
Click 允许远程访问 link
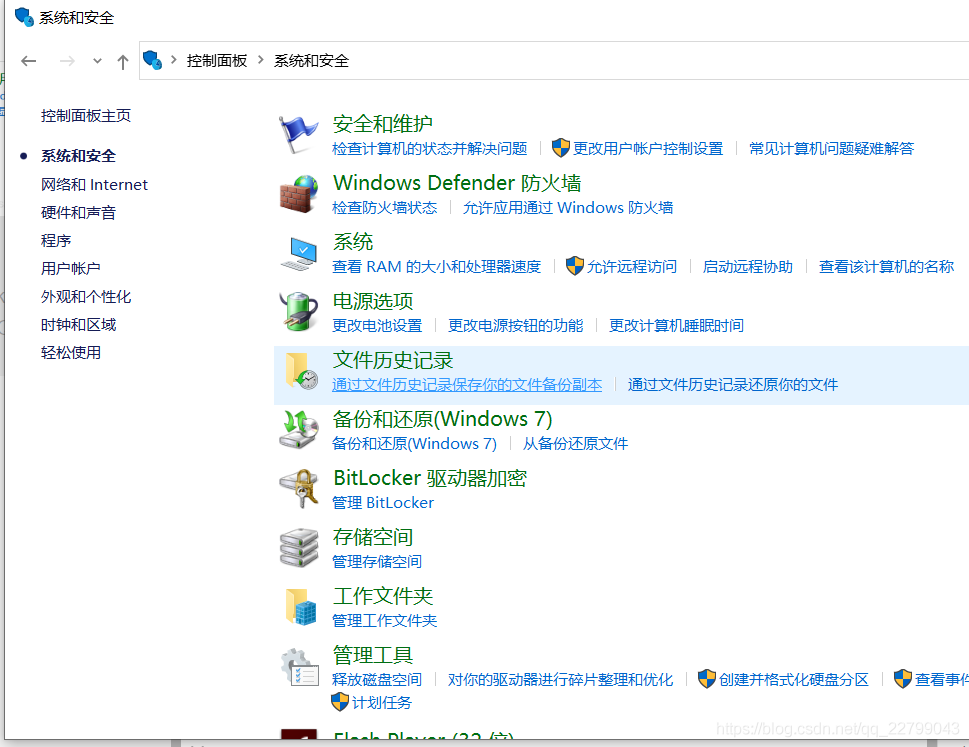[632, 266]
